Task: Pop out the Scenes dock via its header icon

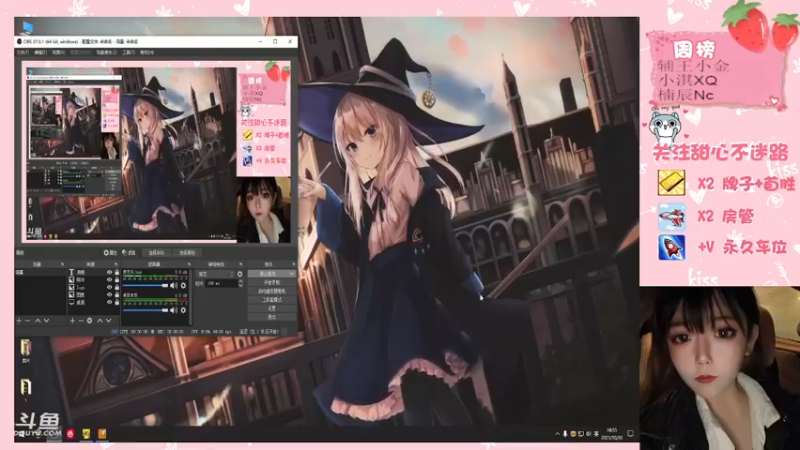Action: coord(62,264)
